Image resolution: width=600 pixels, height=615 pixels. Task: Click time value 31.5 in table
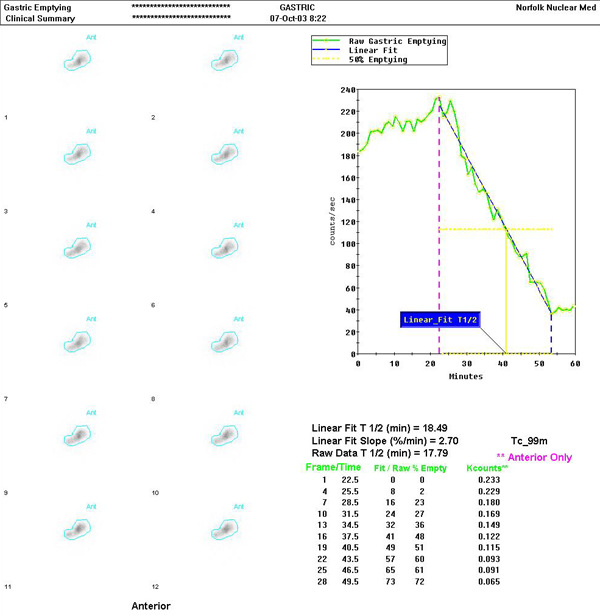[350, 514]
